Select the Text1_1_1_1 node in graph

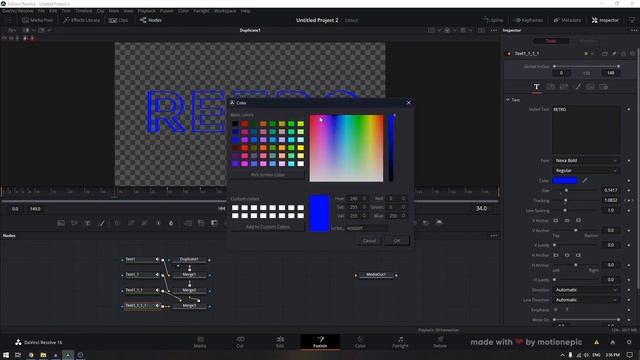(142, 306)
